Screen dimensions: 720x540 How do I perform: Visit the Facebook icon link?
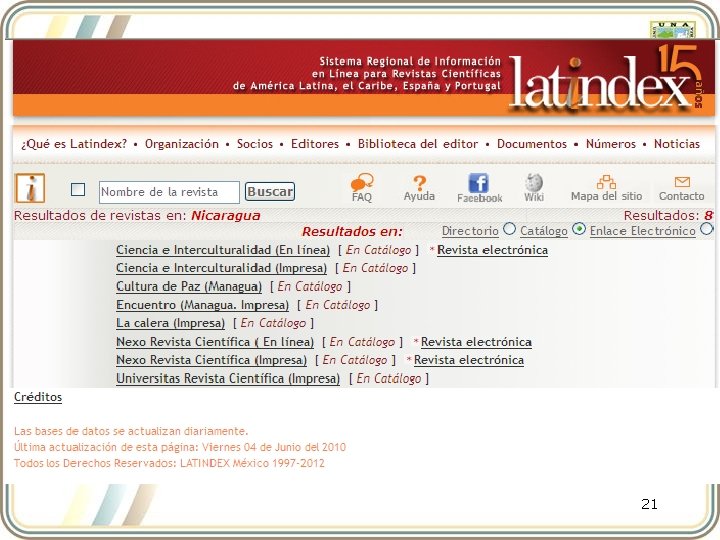478,183
